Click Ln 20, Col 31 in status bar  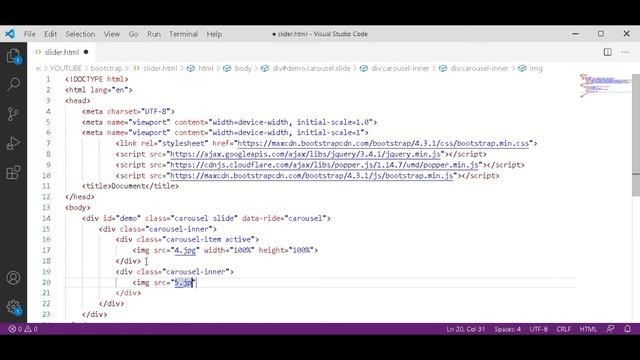point(466,329)
